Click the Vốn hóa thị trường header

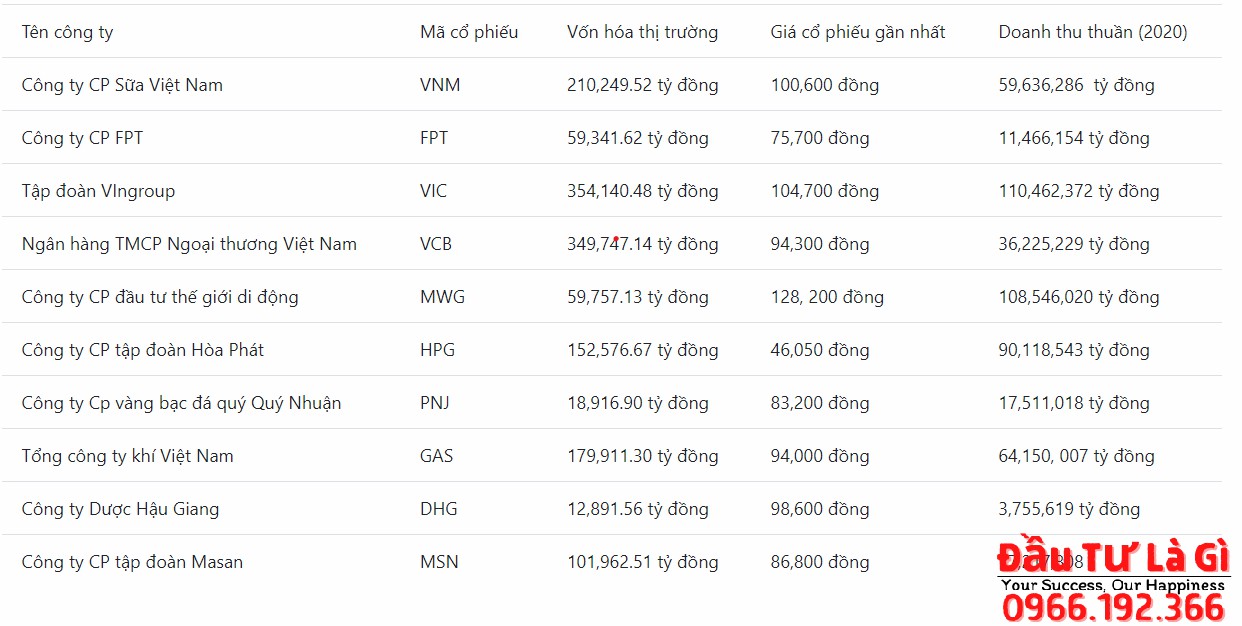click(642, 32)
